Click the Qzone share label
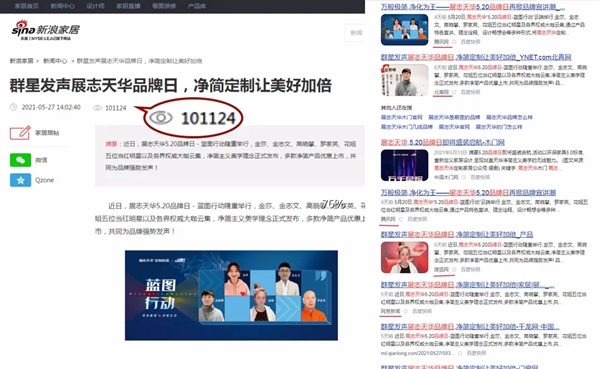Image resolution: width=600 pixels, height=369 pixels. click(44, 180)
